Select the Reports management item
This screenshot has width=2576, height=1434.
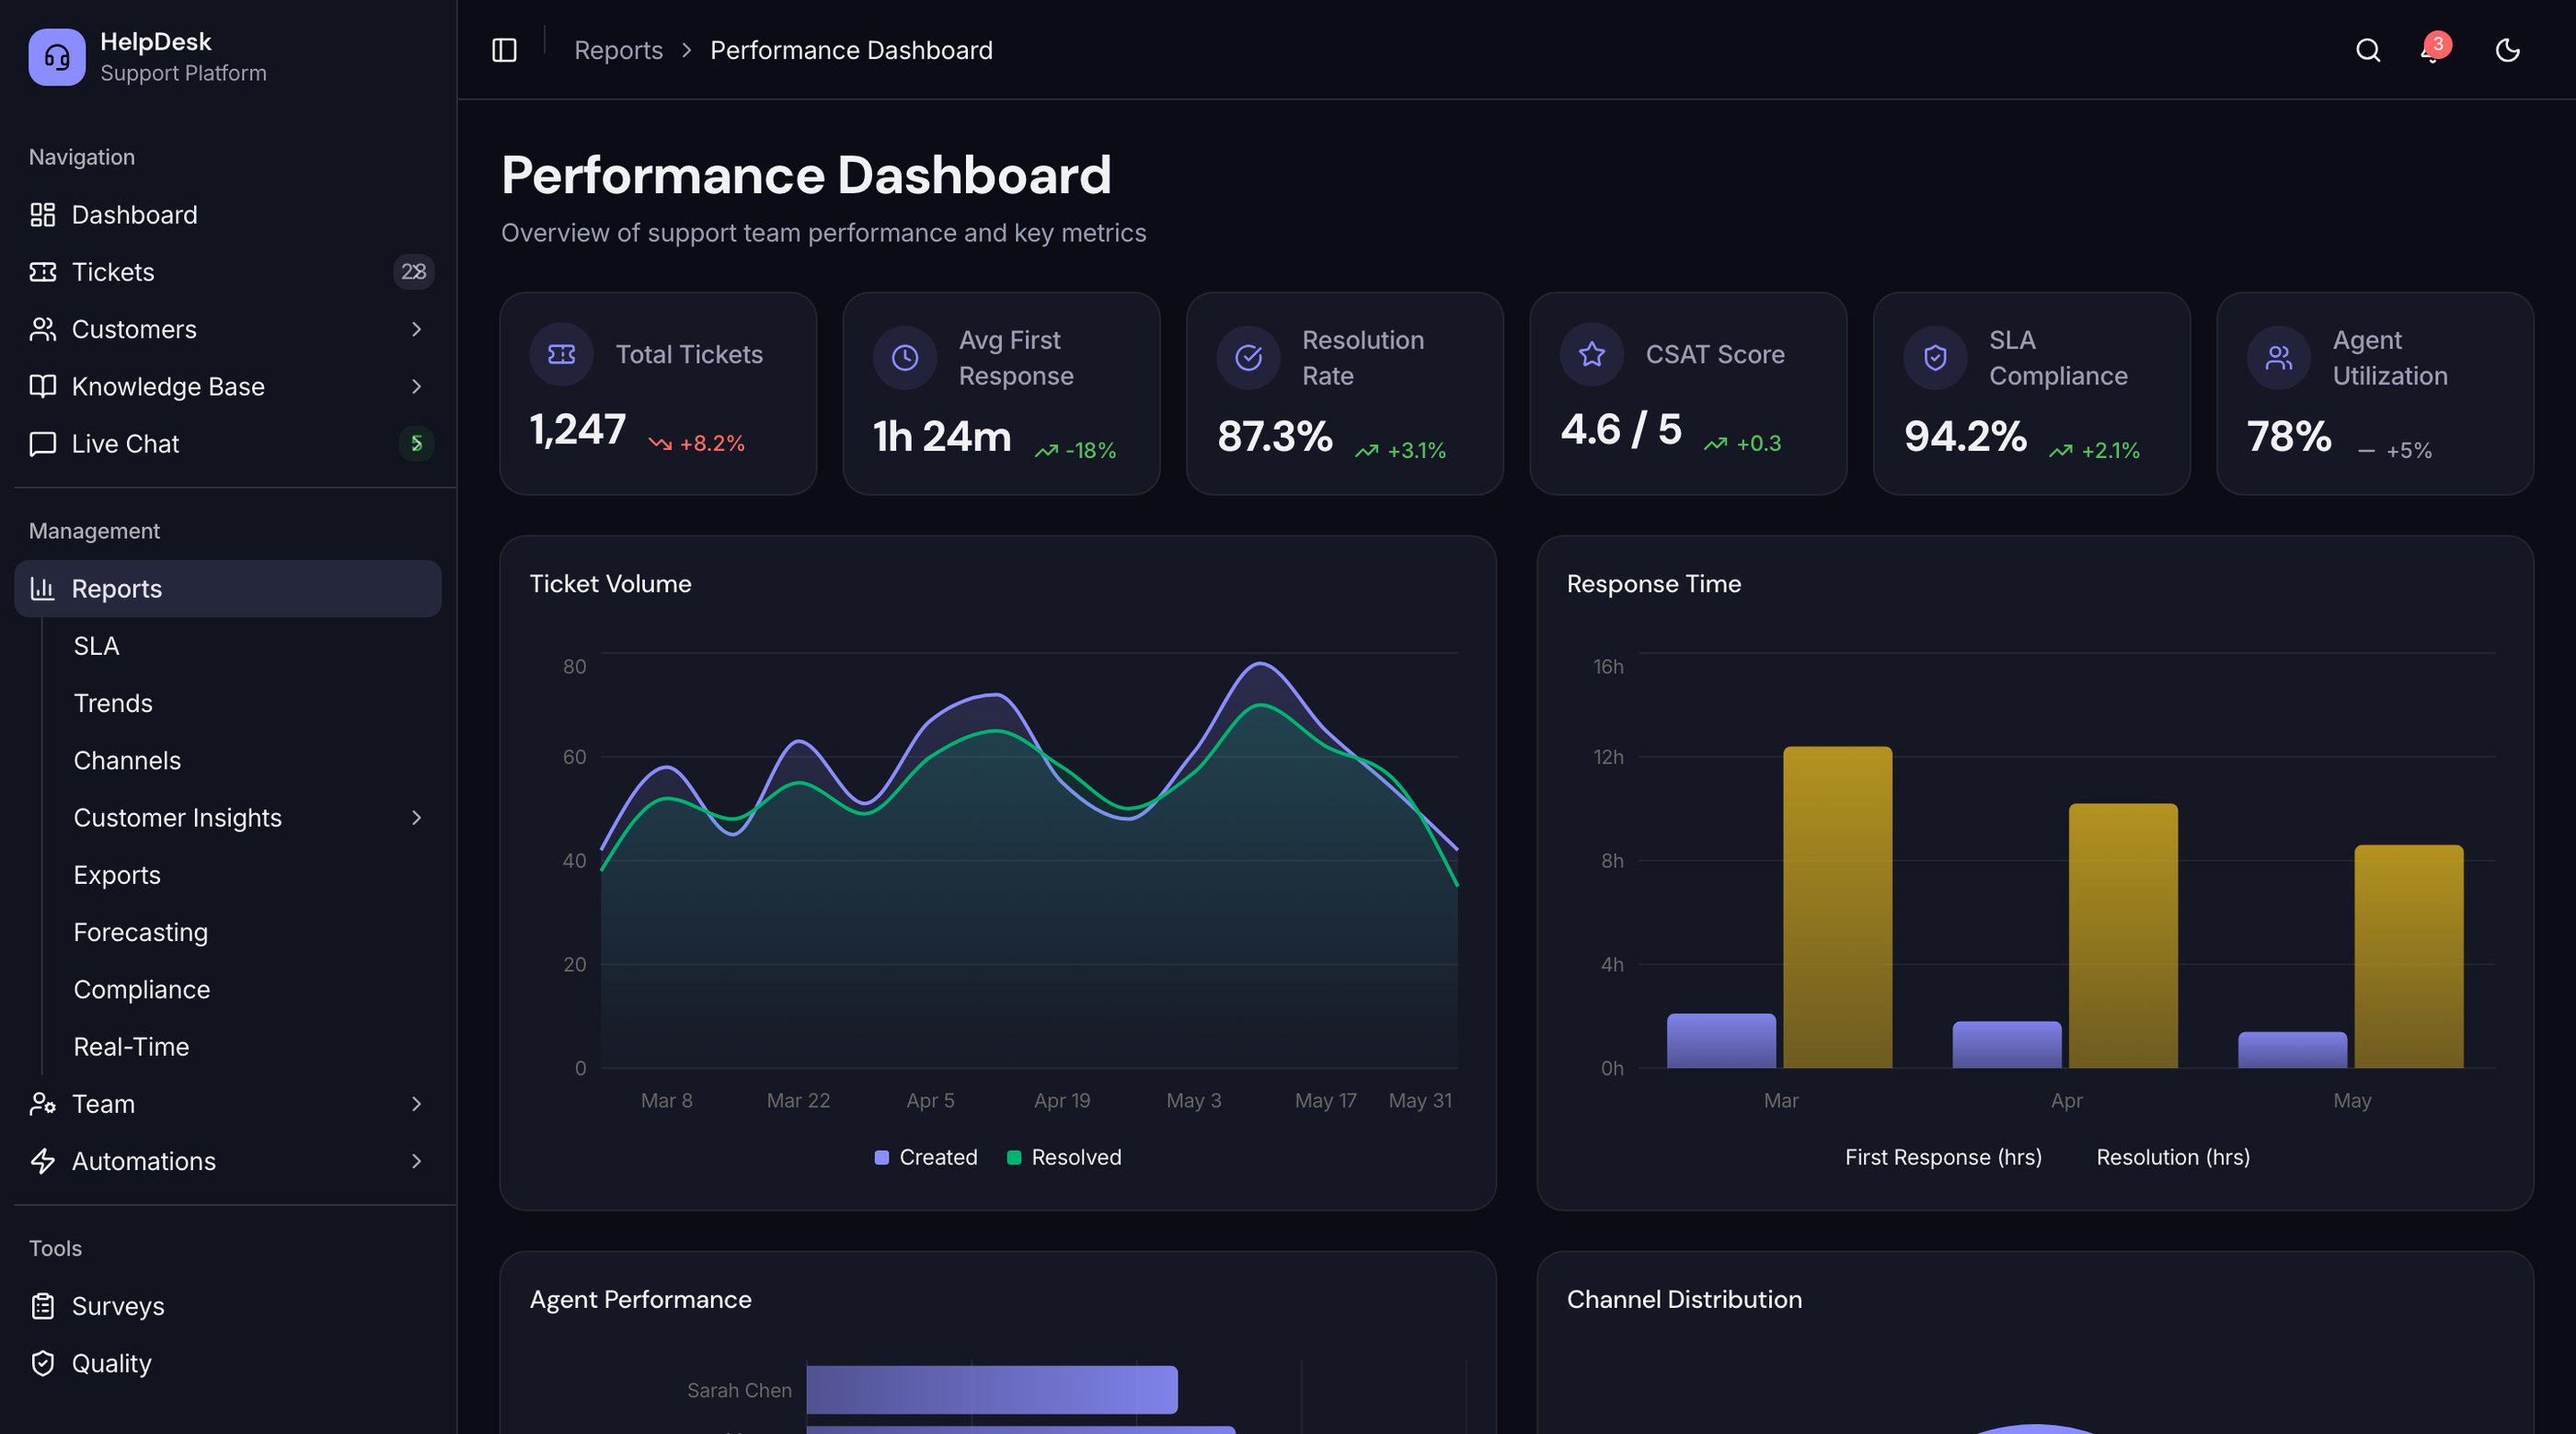[x=228, y=588]
